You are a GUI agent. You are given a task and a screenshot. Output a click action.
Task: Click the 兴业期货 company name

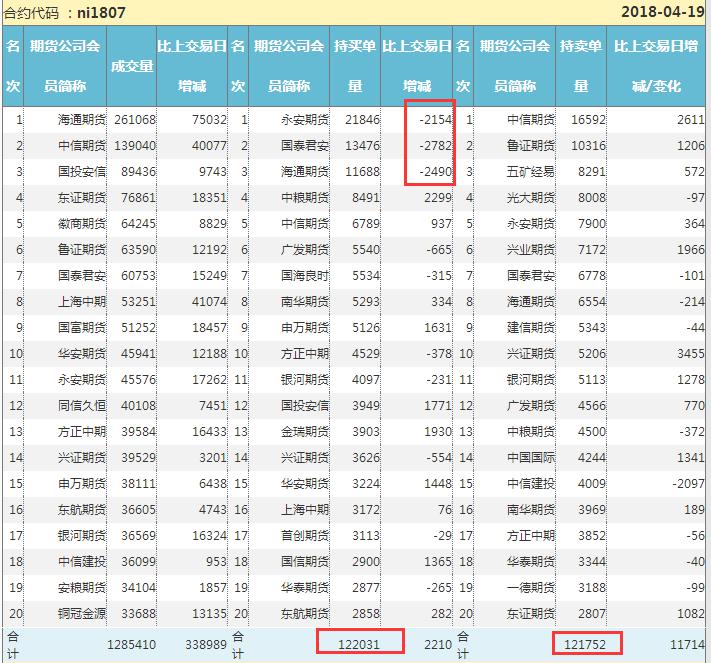coord(531,250)
